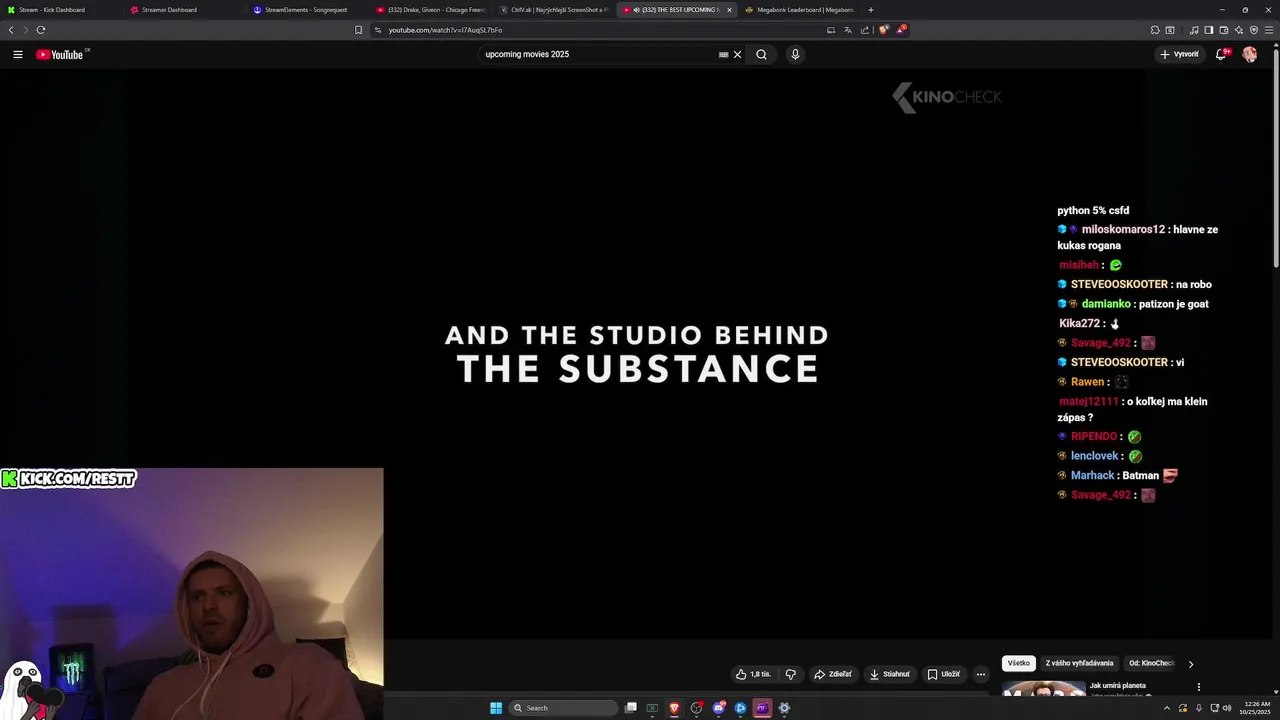Clear the YouTube search text with X
The width and height of the screenshot is (1280, 720).
[x=738, y=55]
